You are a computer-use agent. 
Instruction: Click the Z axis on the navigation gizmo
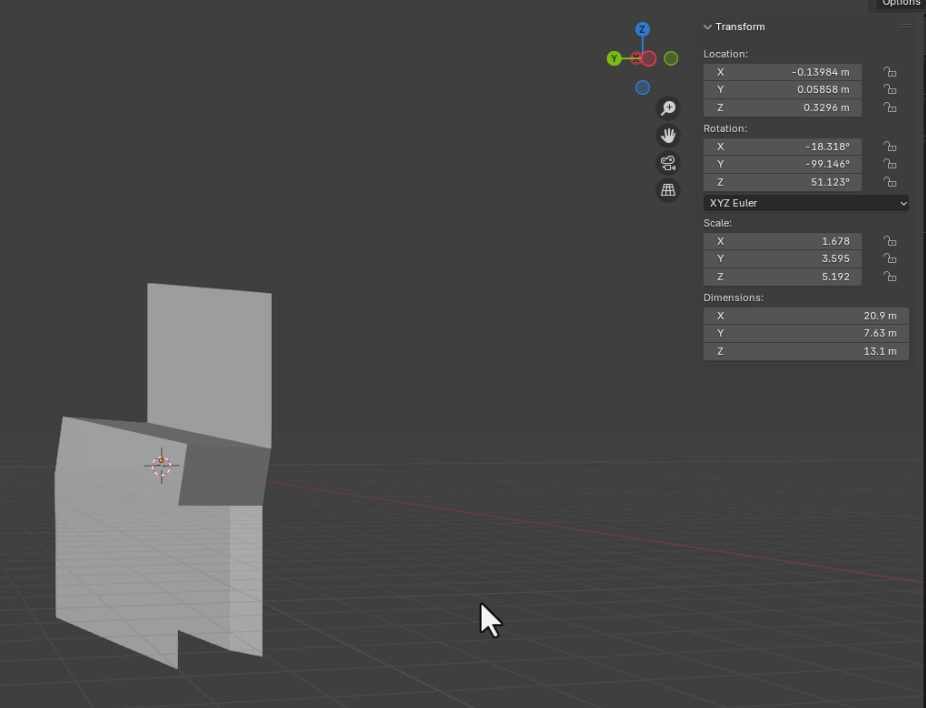tap(642, 28)
